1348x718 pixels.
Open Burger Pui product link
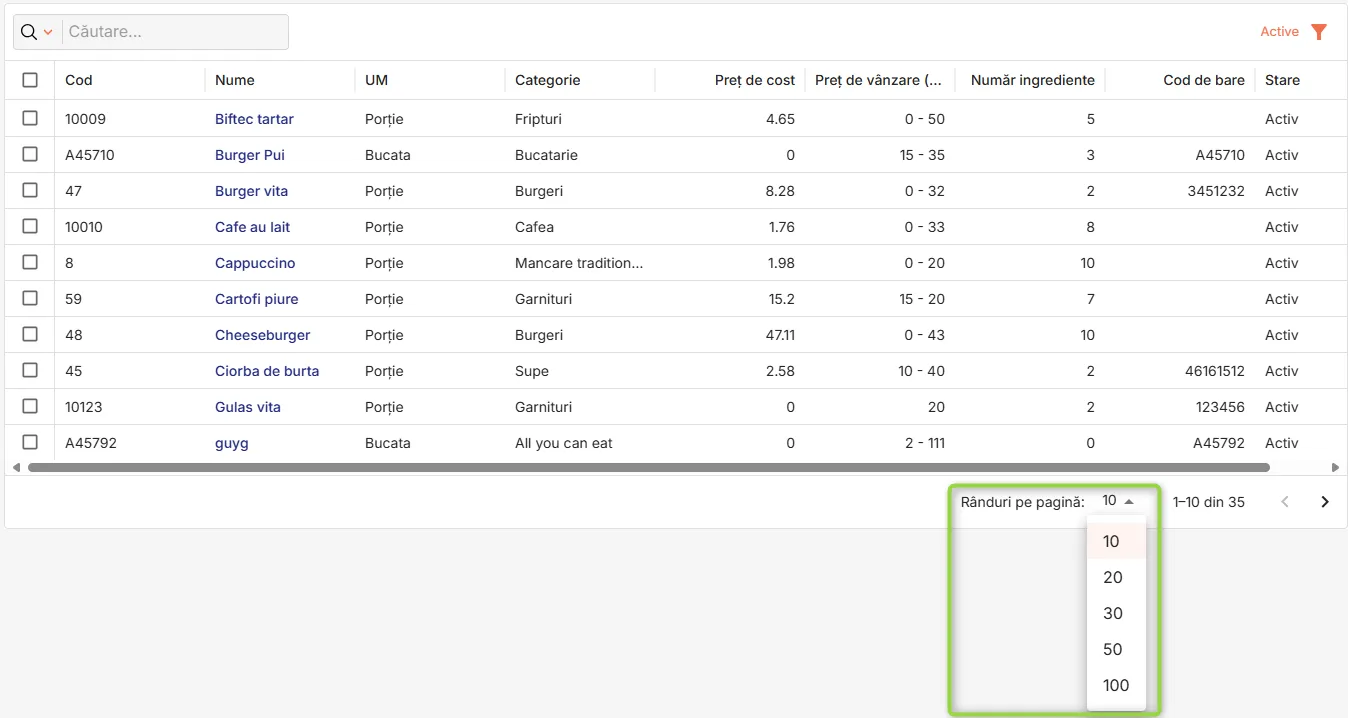coord(250,155)
